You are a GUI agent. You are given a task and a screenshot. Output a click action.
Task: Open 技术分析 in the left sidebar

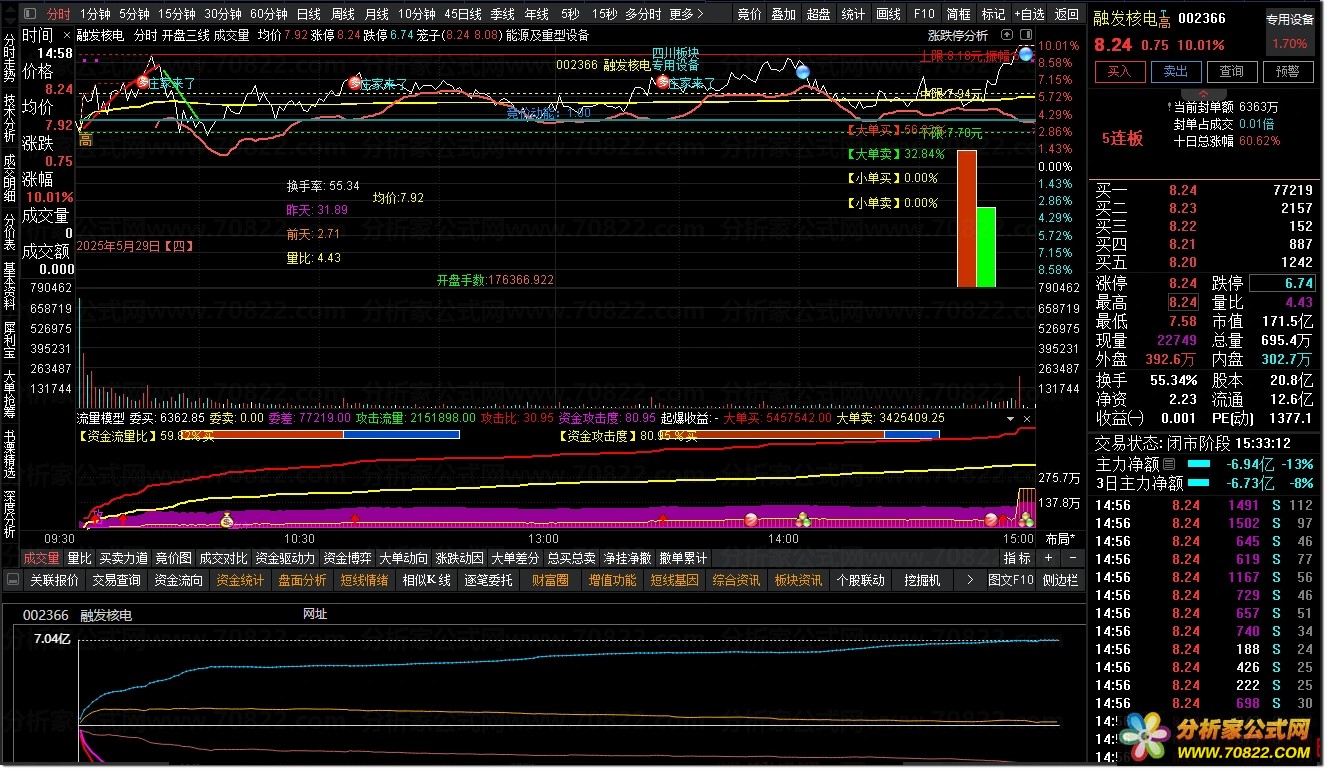tap(10, 120)
